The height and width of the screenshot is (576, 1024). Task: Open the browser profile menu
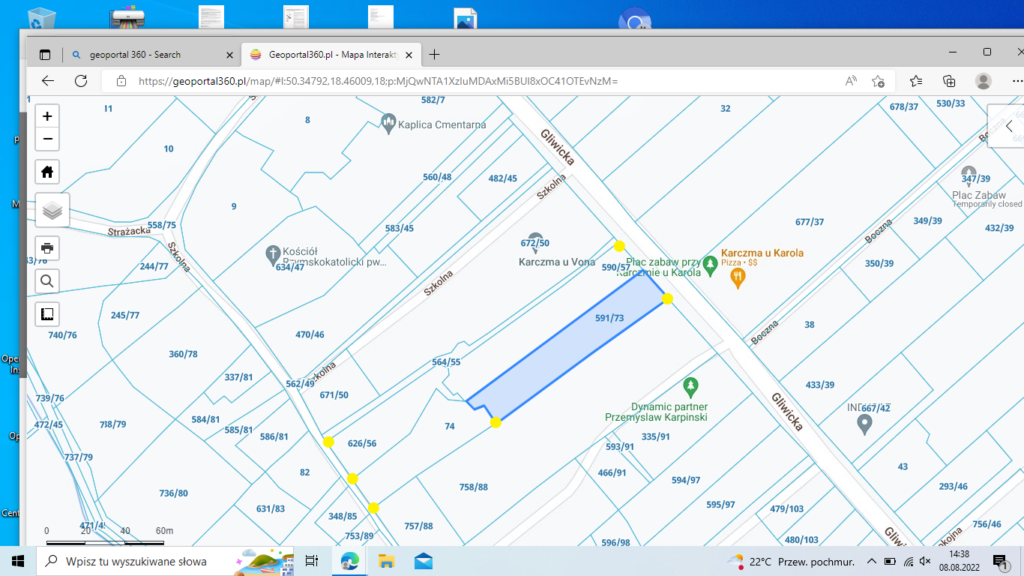tap(983, 81)
